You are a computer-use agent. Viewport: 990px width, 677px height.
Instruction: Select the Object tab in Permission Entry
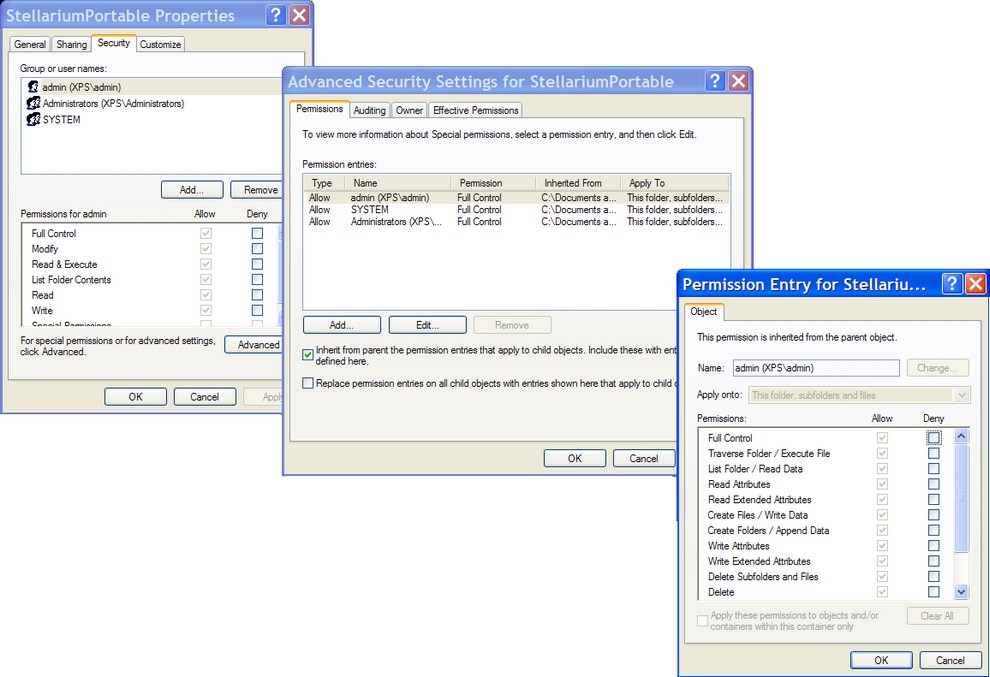pyautogui.click(x=703, y=311)
